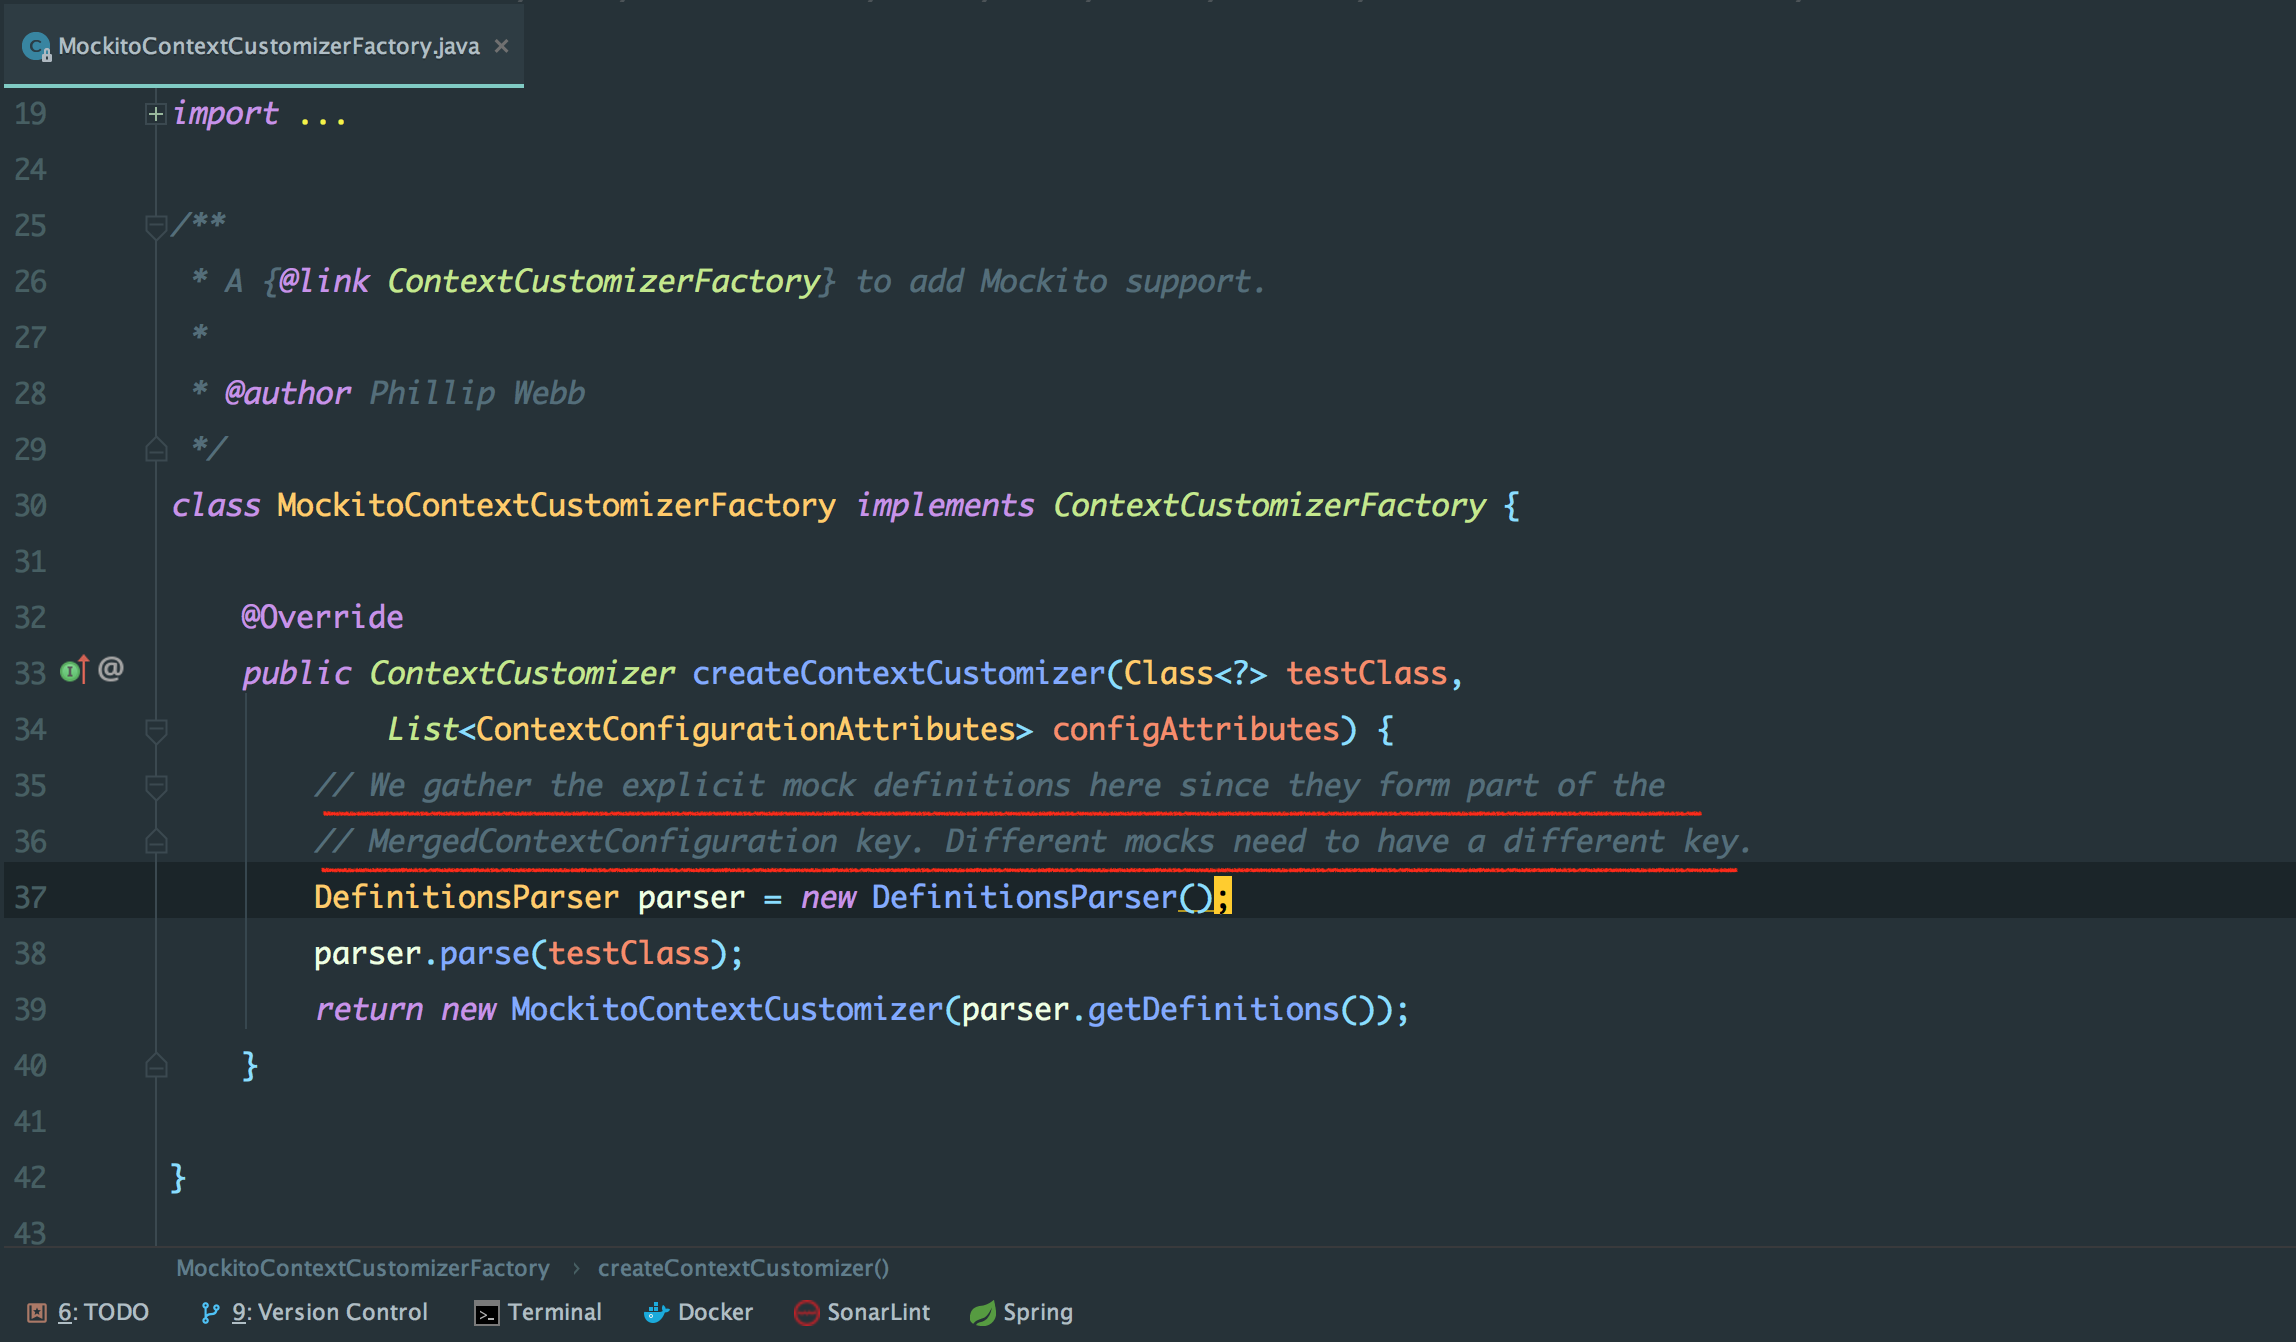Collapse the comment block fold on line 35

pyautogui.click(x=156, y=787)
